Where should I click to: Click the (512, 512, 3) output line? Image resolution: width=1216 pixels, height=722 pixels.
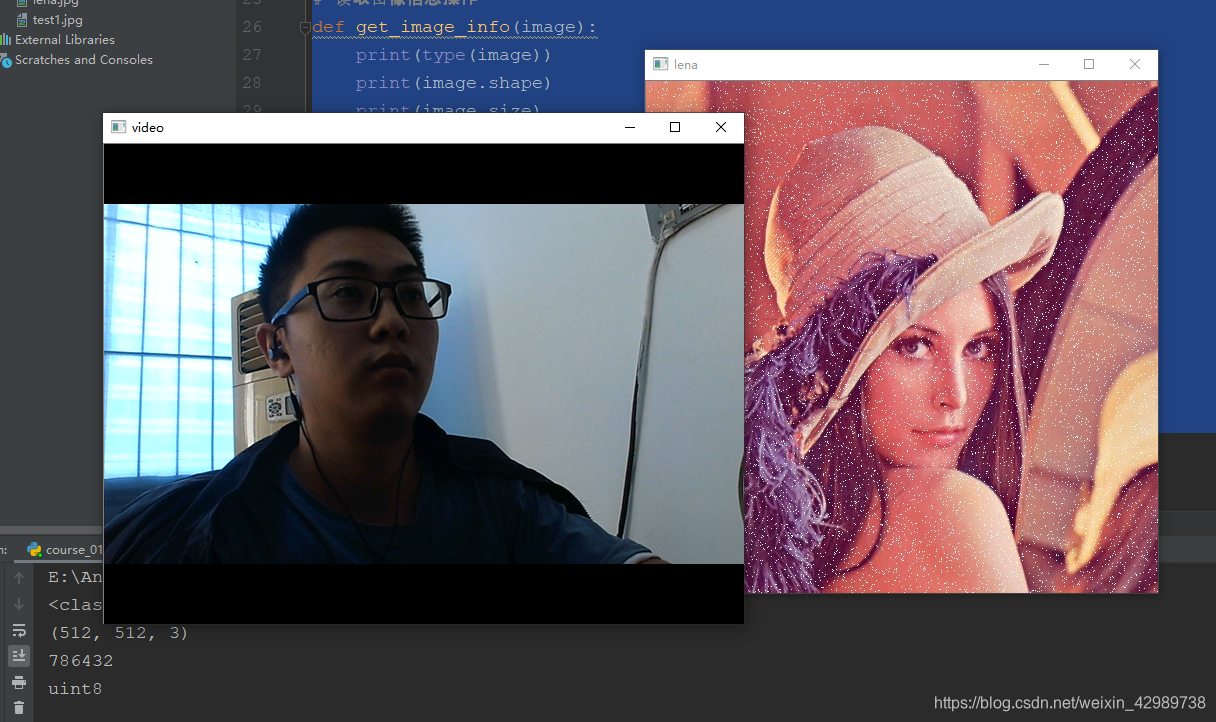click(x=118, y=633)
